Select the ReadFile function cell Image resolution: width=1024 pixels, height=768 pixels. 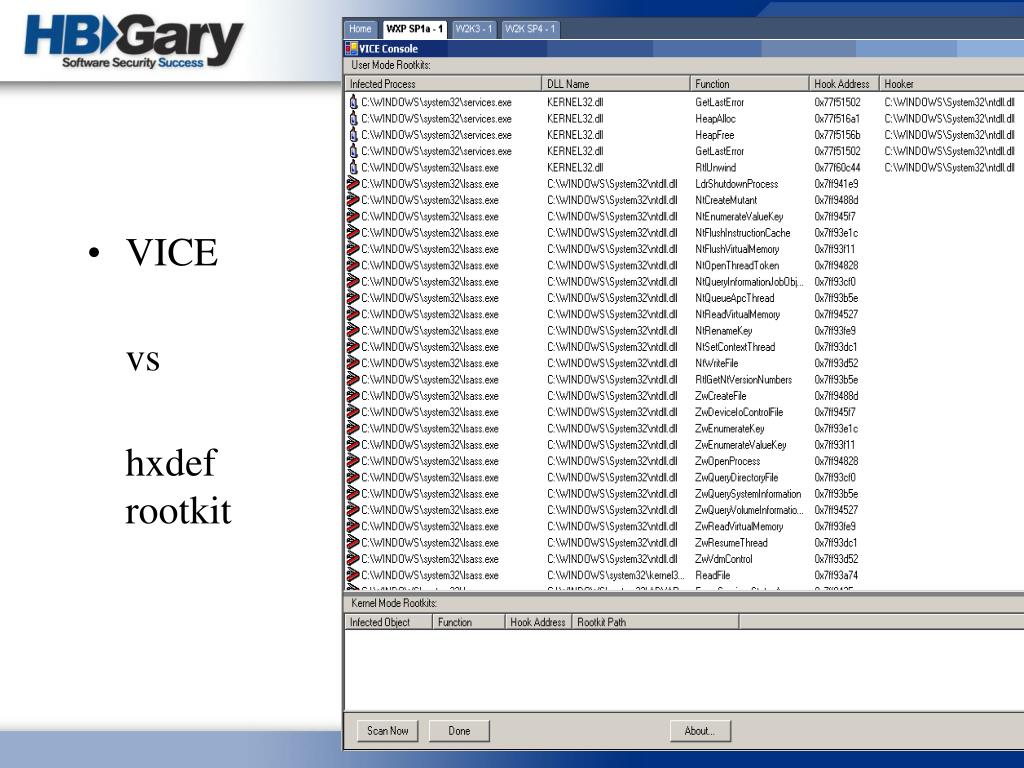(712, 576)
